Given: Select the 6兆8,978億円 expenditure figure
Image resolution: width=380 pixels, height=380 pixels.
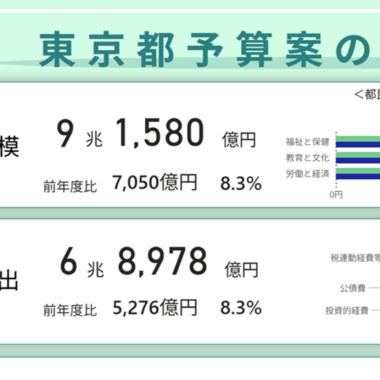Looking at the screenshot, I should tap(159, 262).
